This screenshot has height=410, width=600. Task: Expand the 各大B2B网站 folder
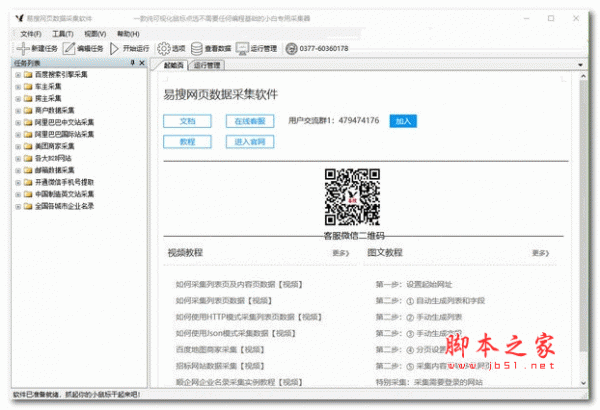coord(18,158)
